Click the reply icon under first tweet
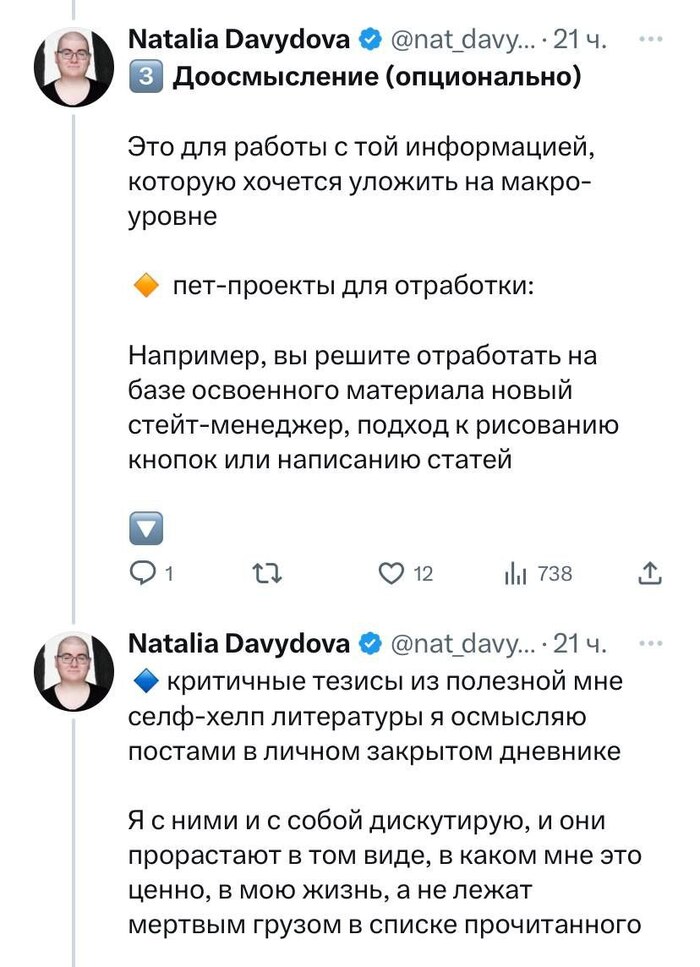700x967 pixels. click(x=145, y=573)
